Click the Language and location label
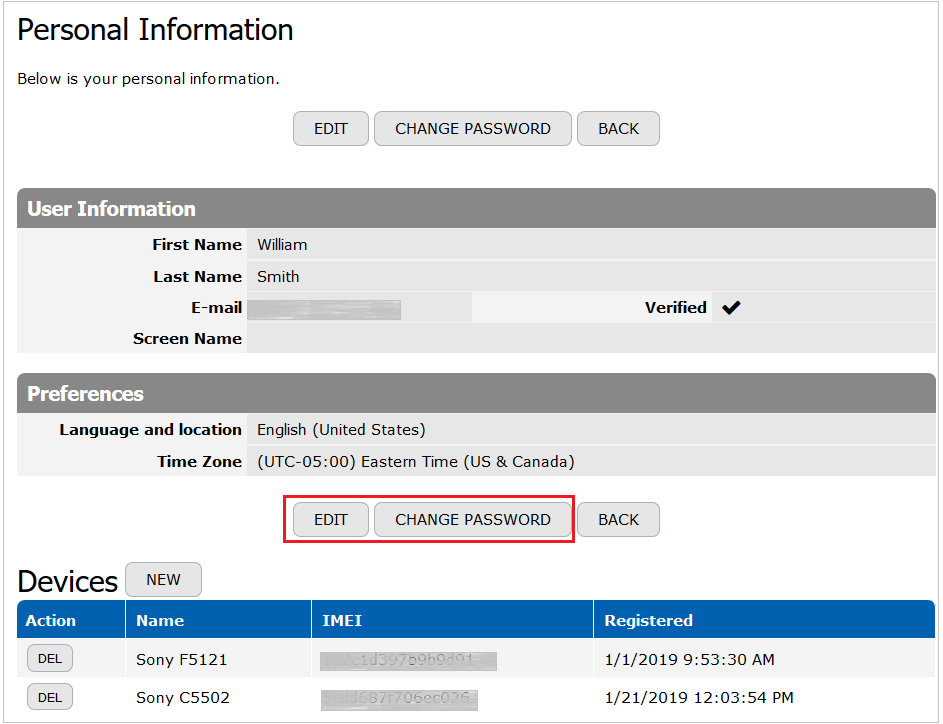Viewport: 943px width, 724px height. tap(150, 430)
